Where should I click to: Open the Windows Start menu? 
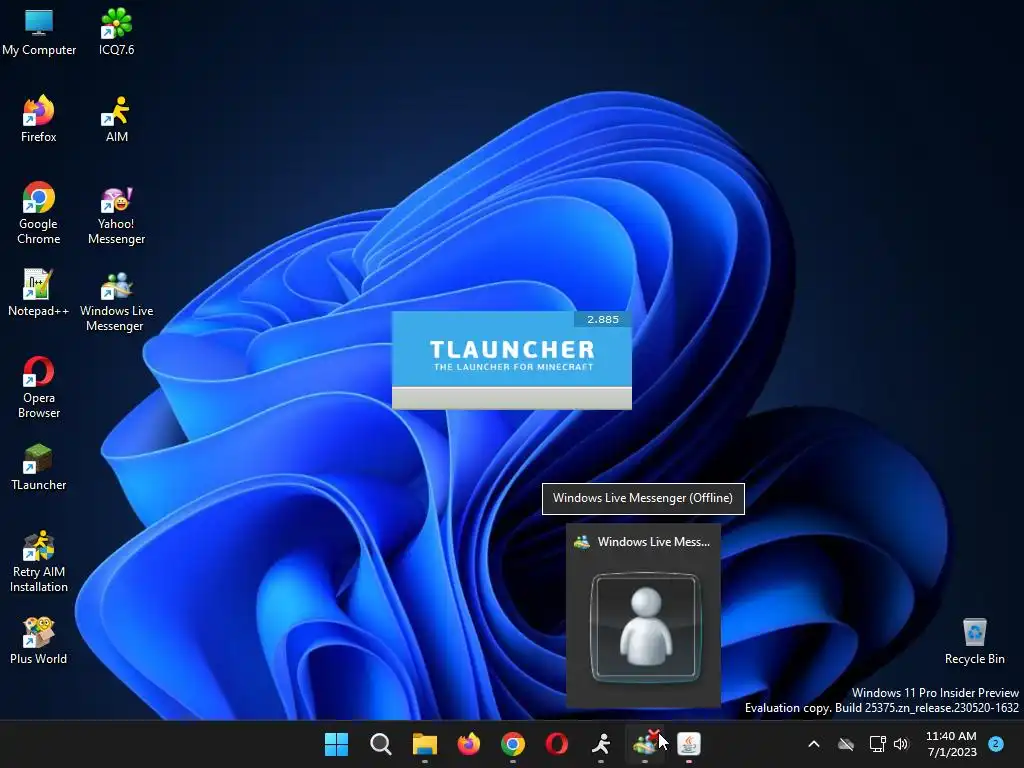(x=337, y=744)
